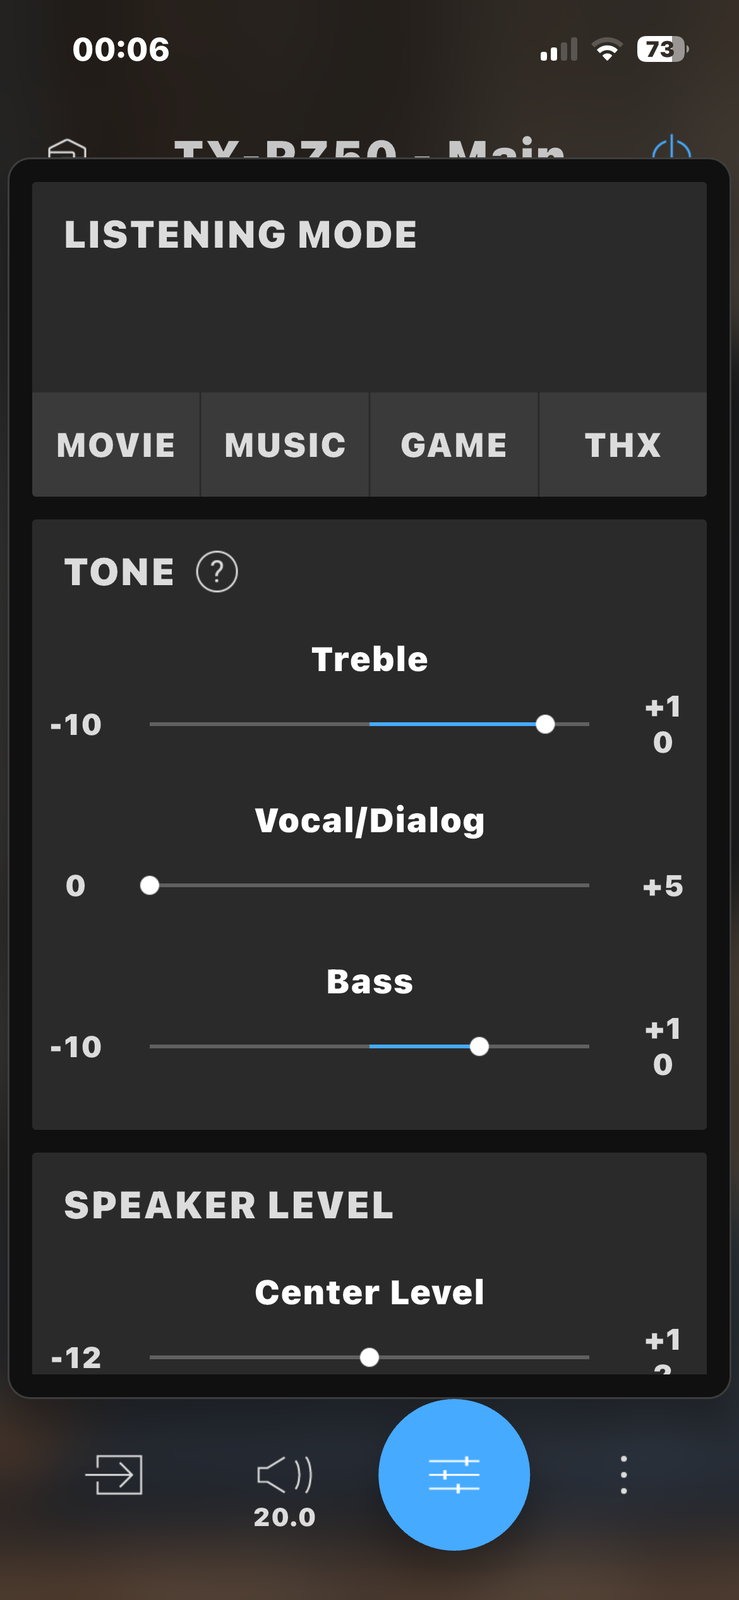Click the Bass slider handle
Viewport: 739px width, 1600px height.
(x=480, y=1046)
